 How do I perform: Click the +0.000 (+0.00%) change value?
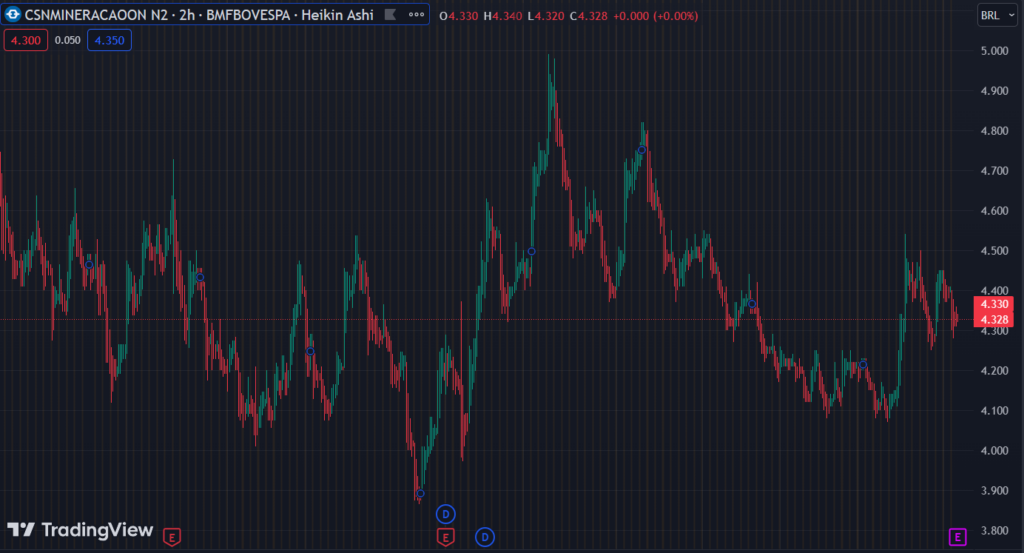(656, 16)
